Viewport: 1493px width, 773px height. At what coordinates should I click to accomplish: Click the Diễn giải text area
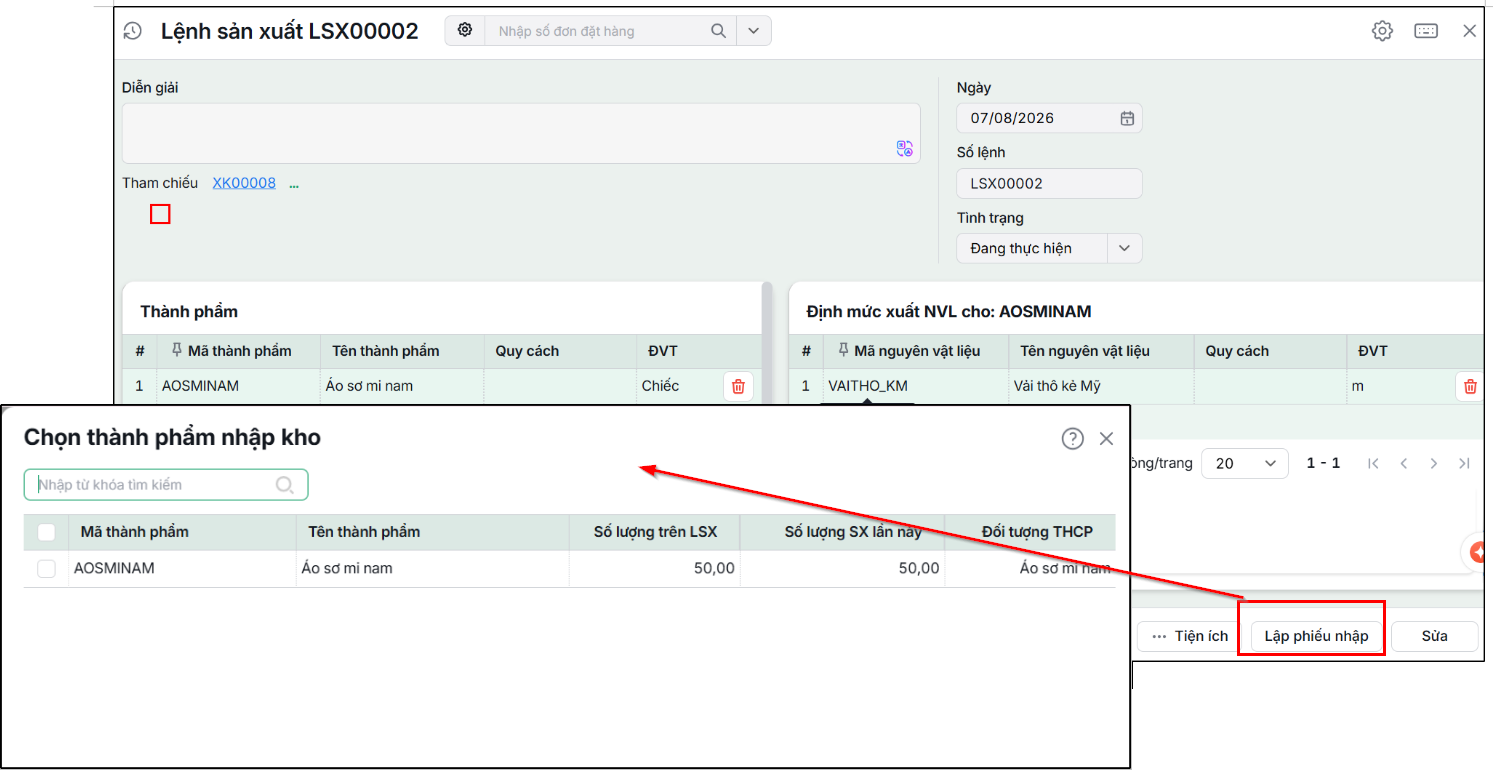pos(521,133)
